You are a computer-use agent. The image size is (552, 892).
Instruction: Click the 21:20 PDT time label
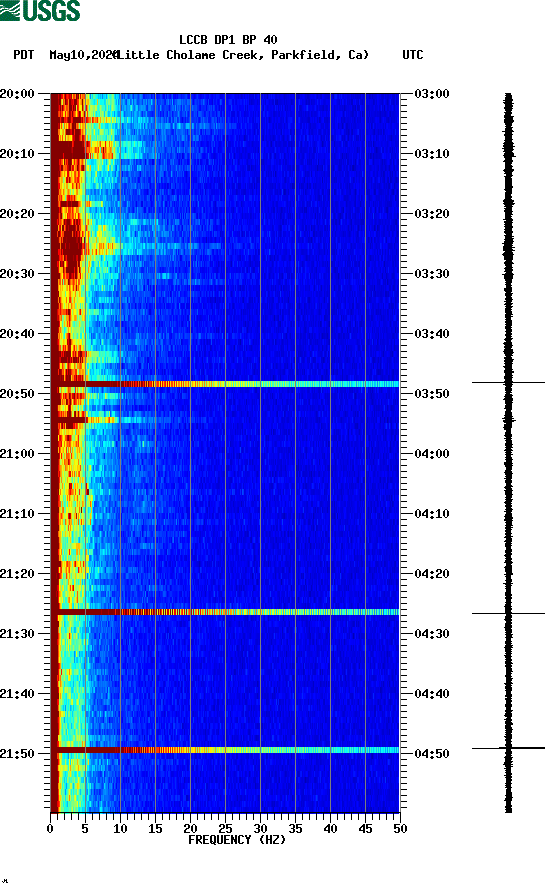(17, 574)
